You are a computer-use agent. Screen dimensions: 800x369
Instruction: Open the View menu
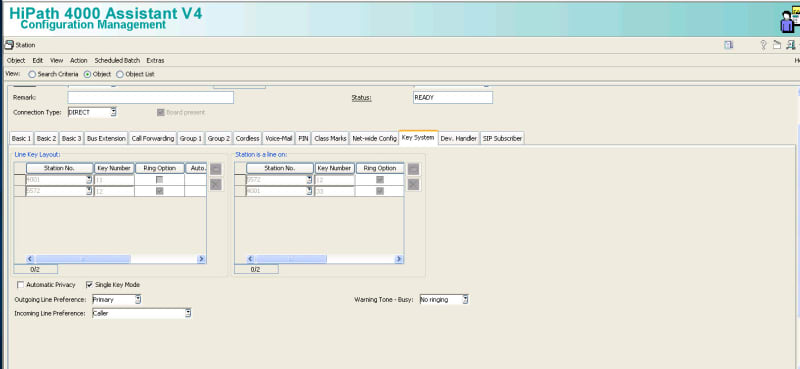57,60
